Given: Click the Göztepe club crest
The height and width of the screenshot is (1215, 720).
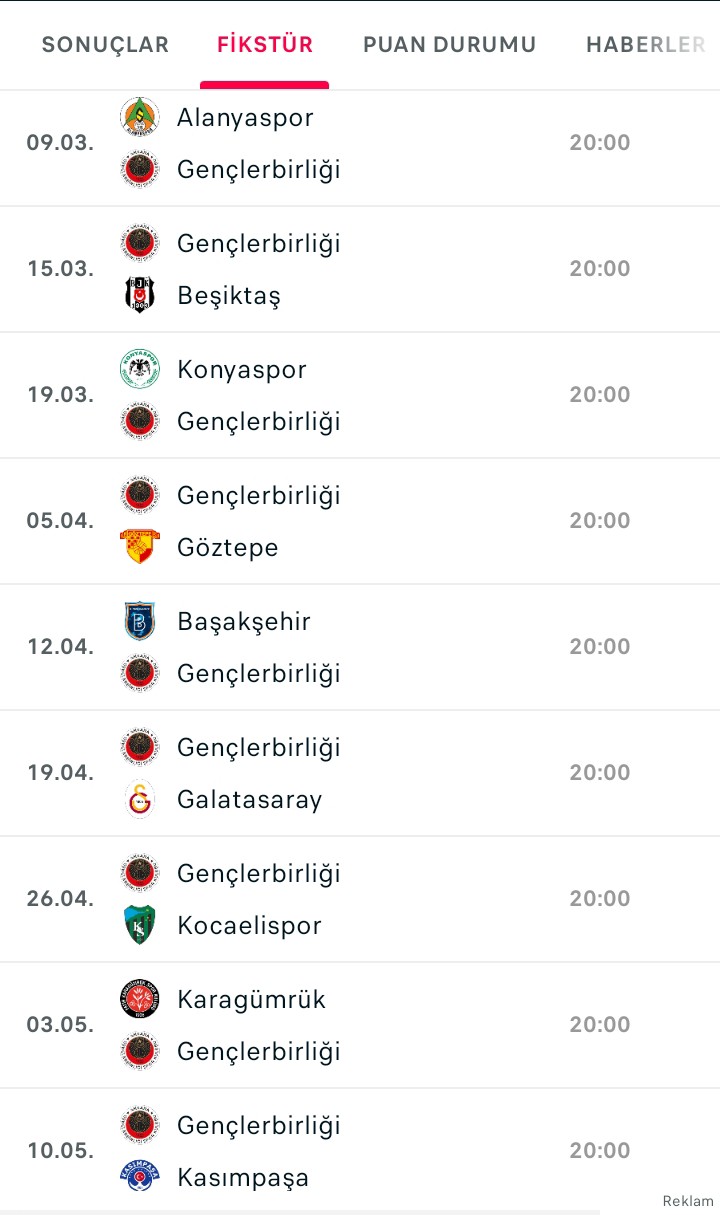Looking at the screenshot, I should point(140,547).
